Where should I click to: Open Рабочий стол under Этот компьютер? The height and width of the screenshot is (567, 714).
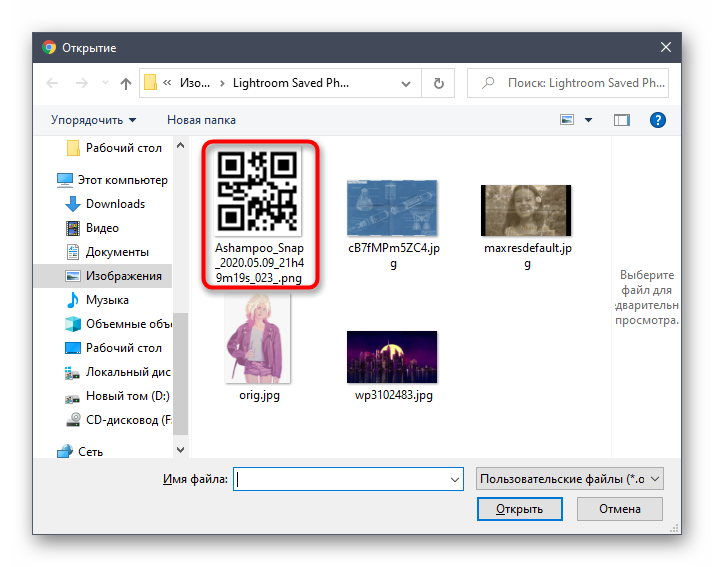pyautogui.click(x=114, y=348)
